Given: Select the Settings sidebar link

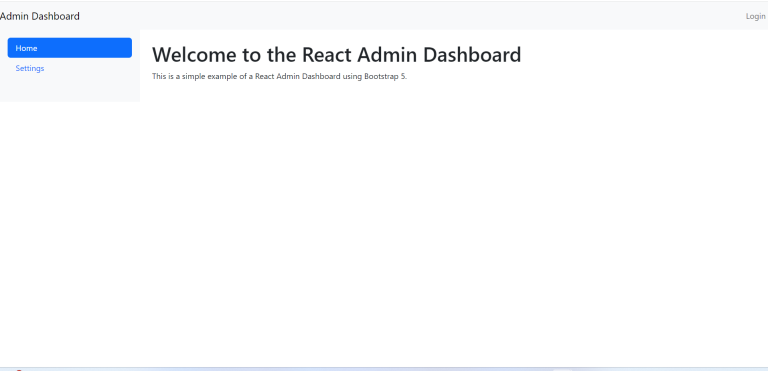Looking at the screenshot, I should (30, 68).
